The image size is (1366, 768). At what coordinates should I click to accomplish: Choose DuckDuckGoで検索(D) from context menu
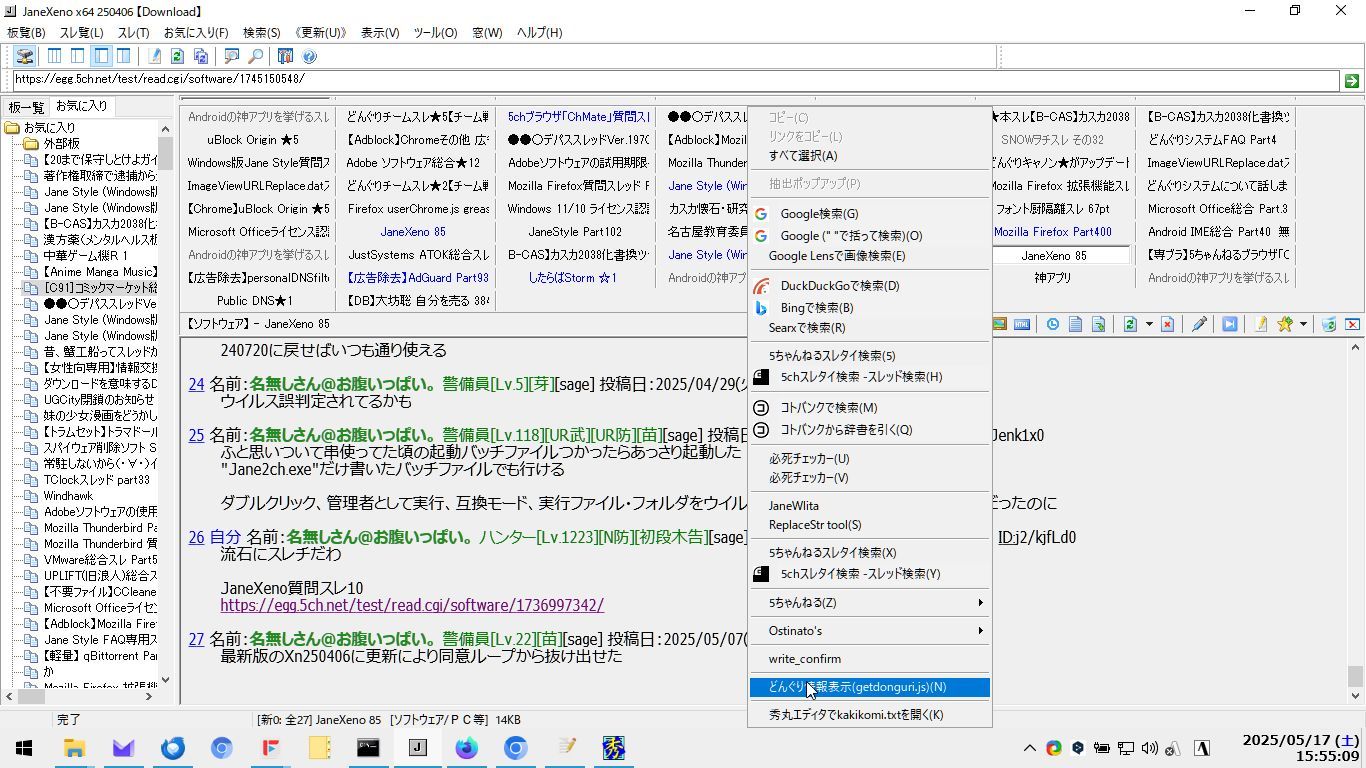870,286
